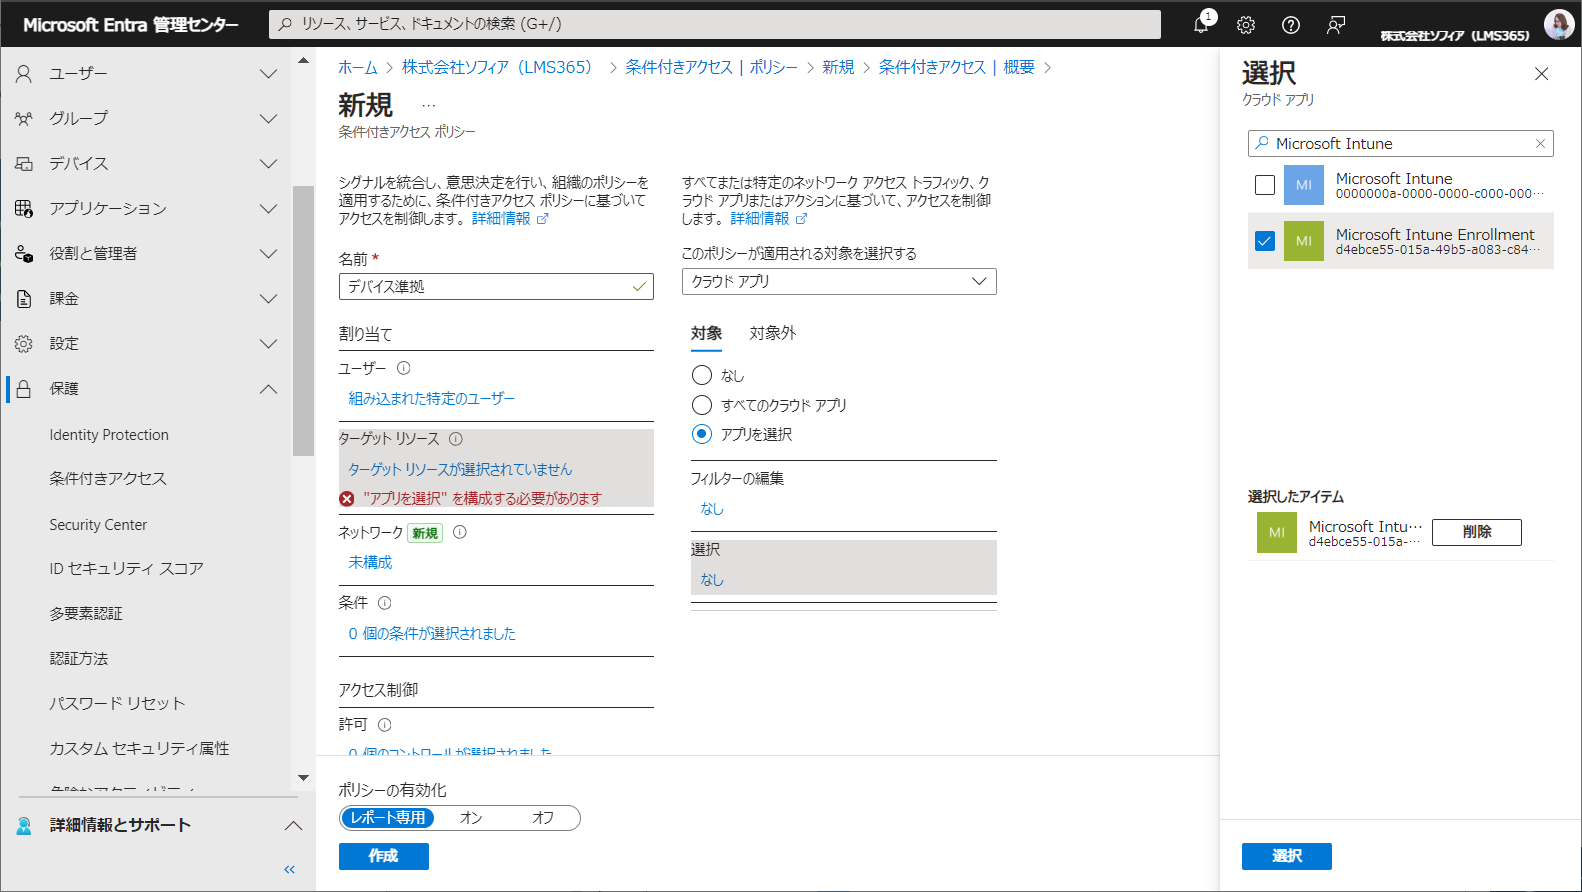Open 0 個の条件が選択されました link

[432, 634]
